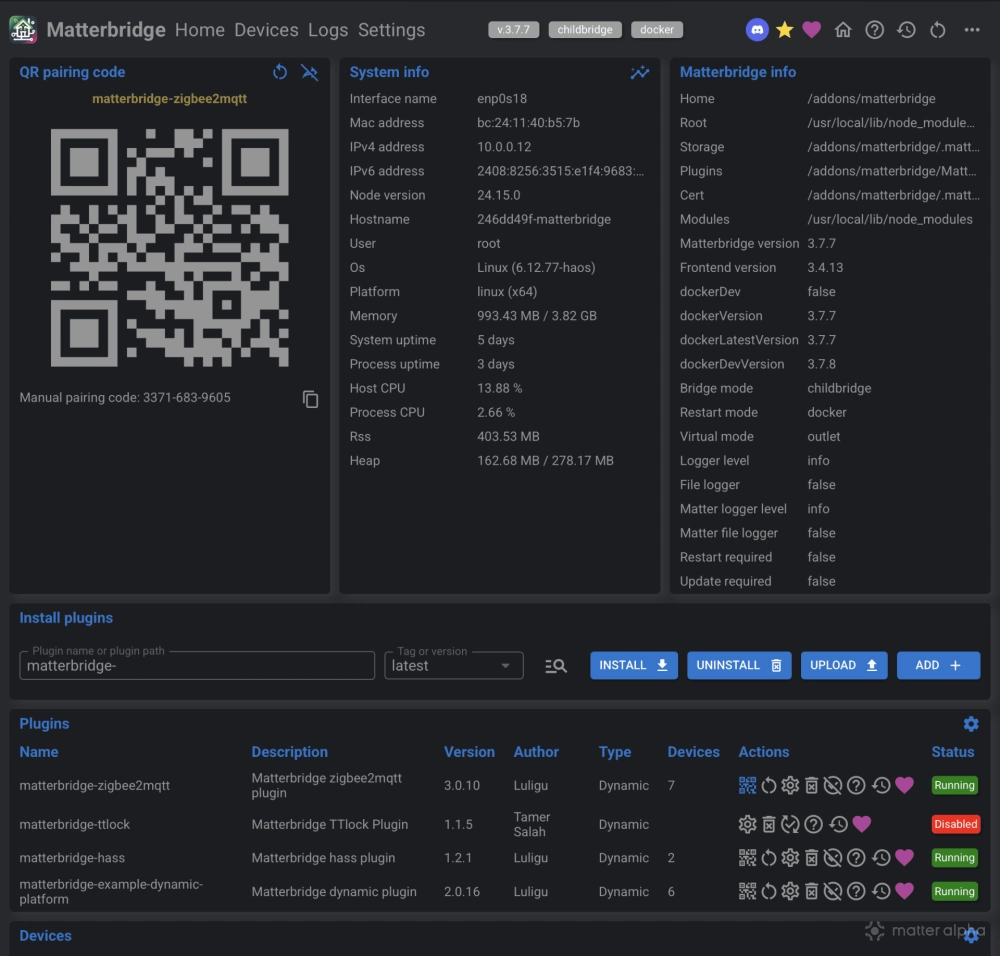Open config gear for matterbridge-zigbee2mqtt
The height and width of the screenshot is (956, 1000).
point(790,785)
